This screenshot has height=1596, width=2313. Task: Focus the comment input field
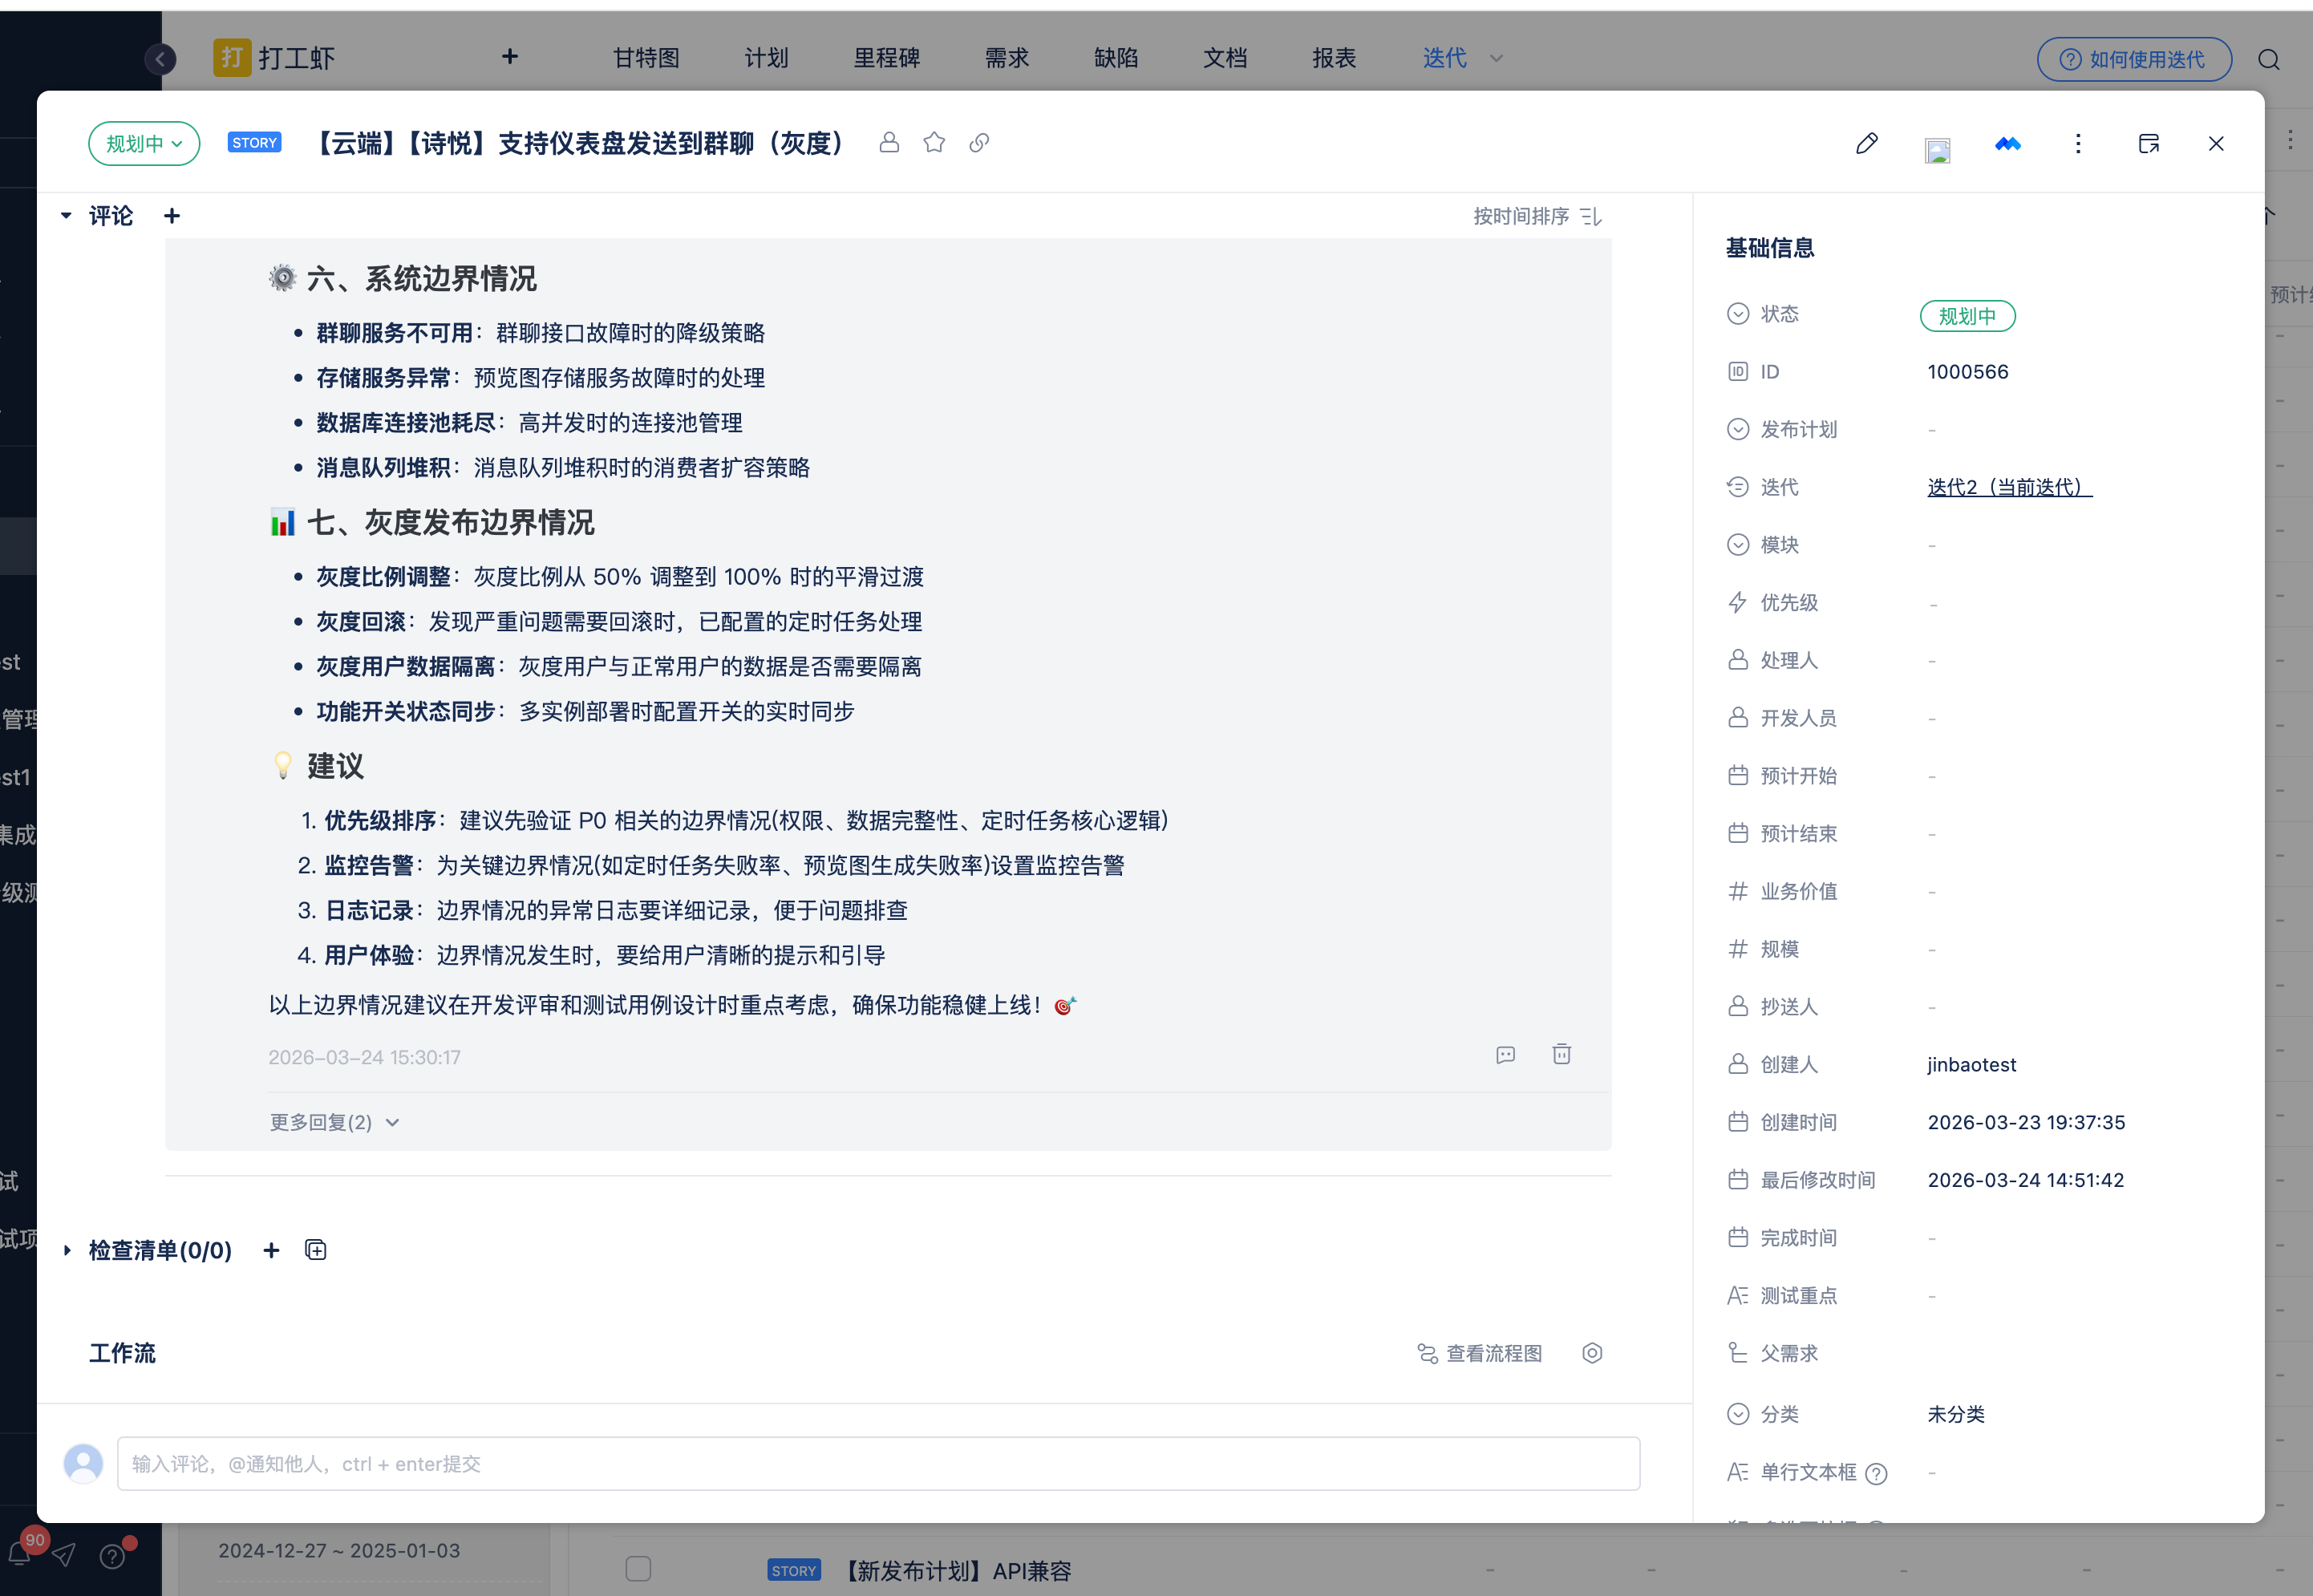(877, 1464)
